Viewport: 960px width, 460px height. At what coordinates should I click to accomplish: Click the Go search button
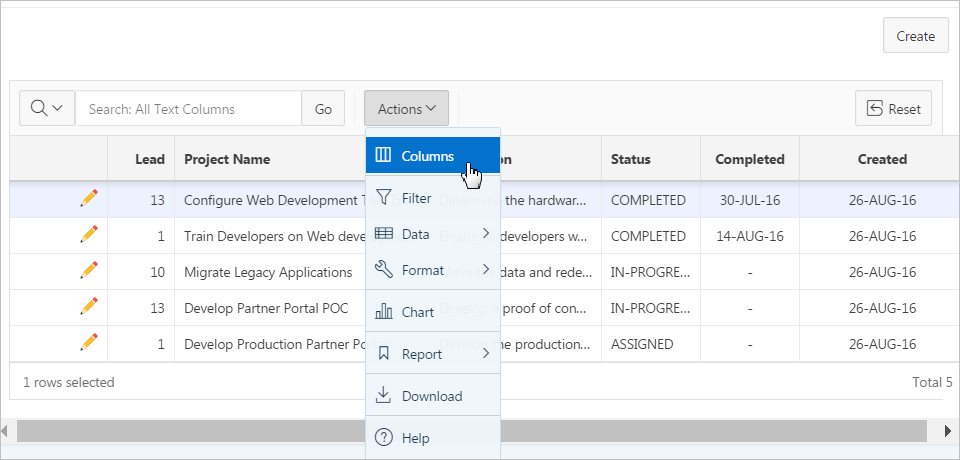click(x=323, y=109)
